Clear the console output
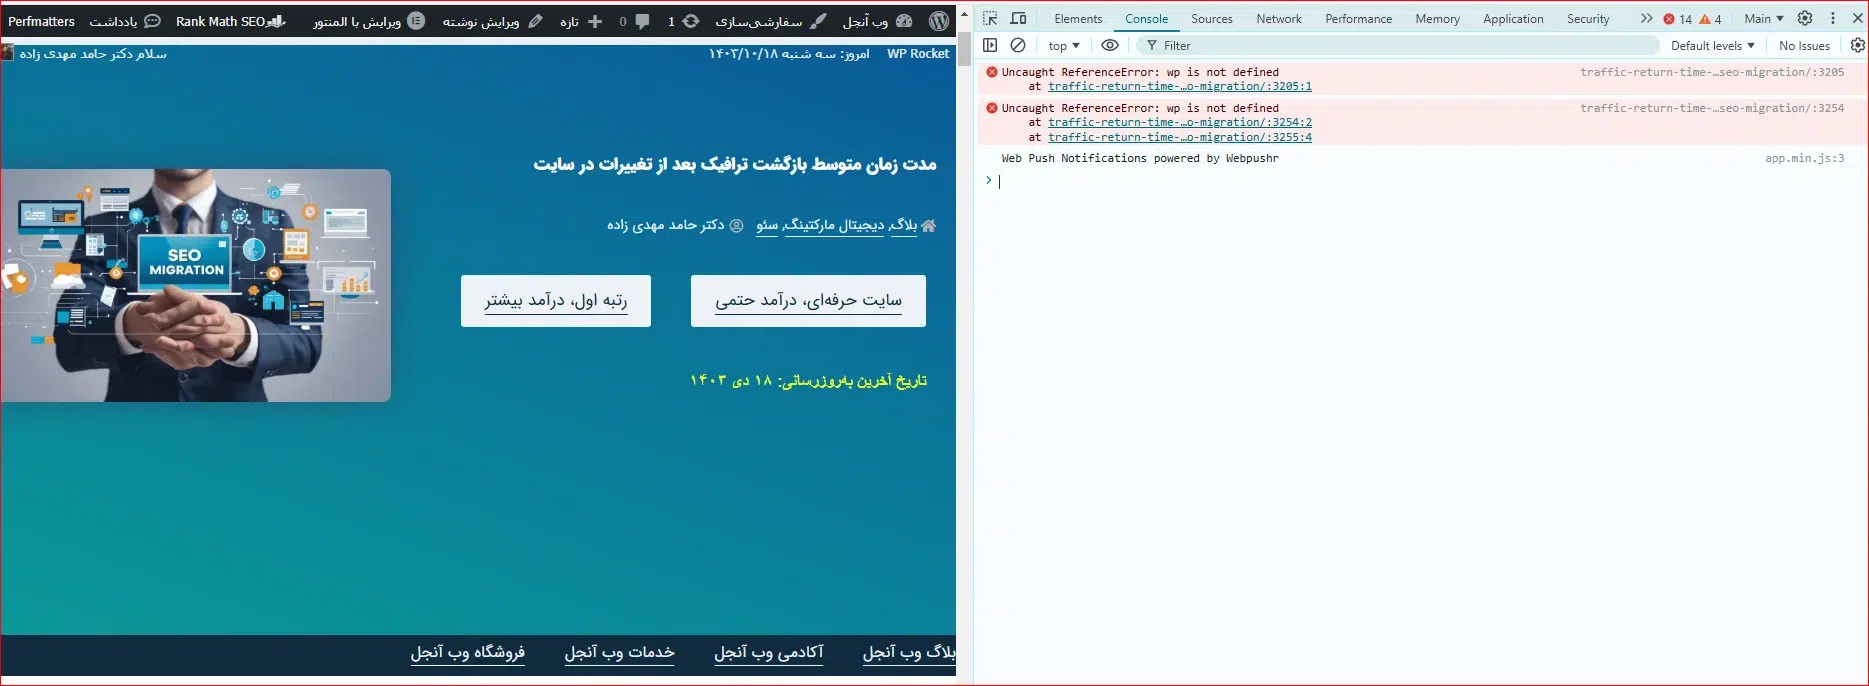Image resolution: width=1869 pixels, height=686 pixels. click(1018, 45)
